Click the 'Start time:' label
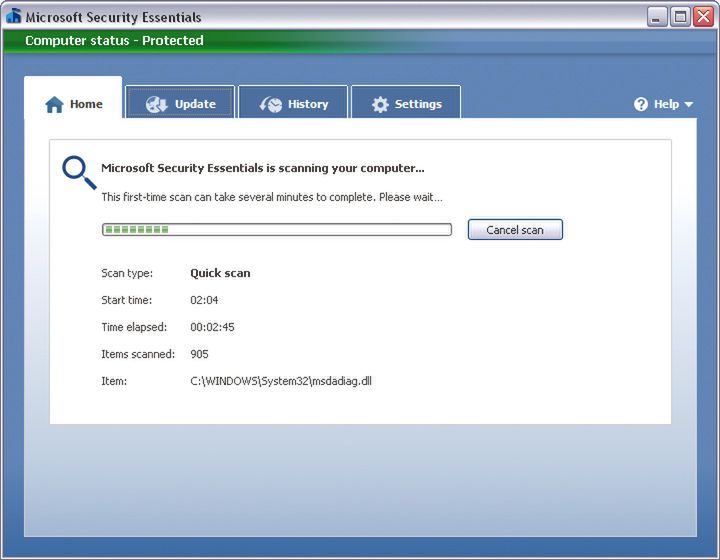720x560 pixels. 127,300
